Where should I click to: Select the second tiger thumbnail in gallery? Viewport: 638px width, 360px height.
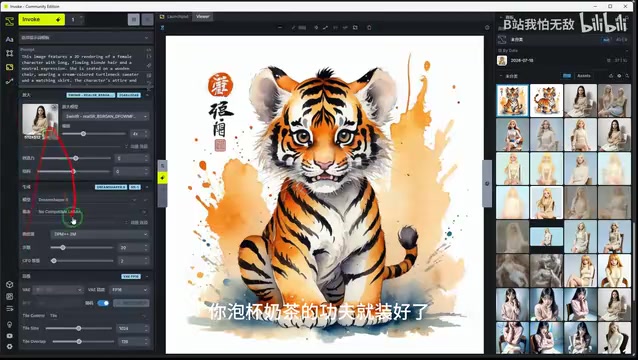[x=546, y=100]
